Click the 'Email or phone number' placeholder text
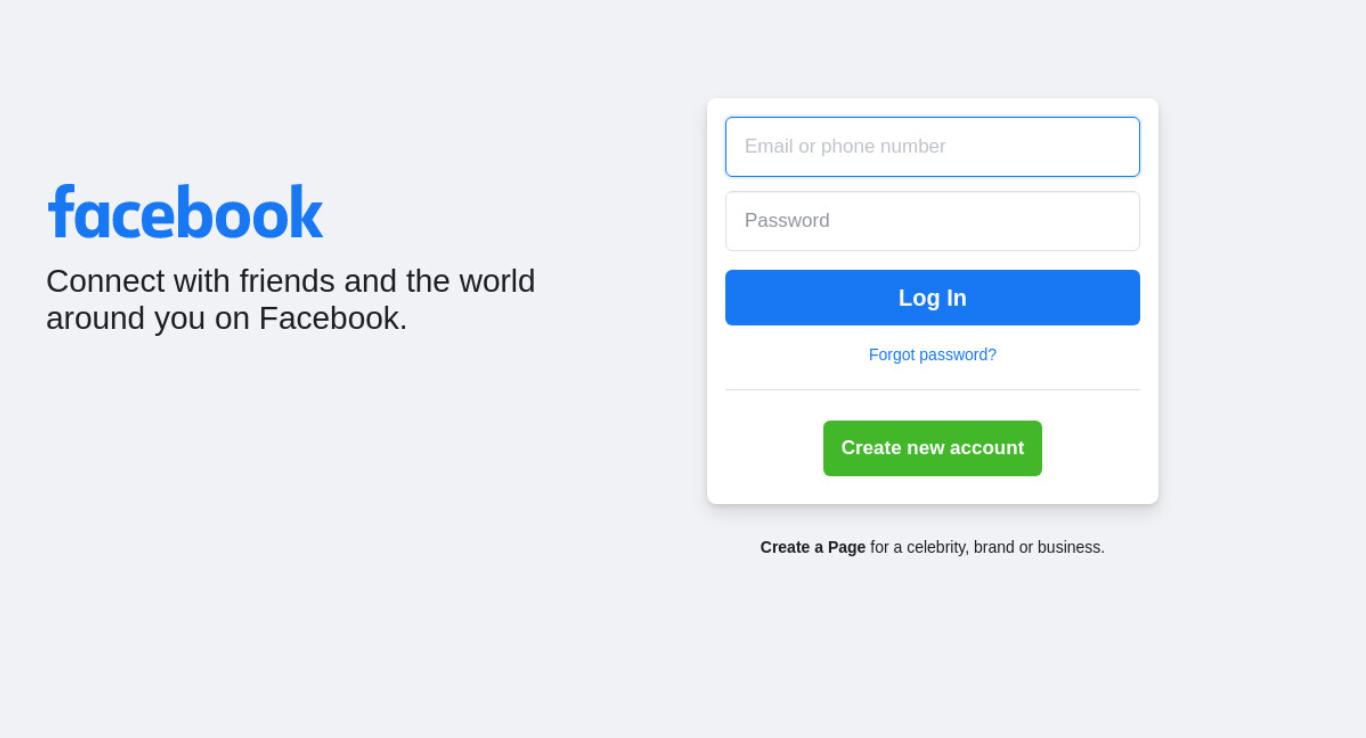 coord(845,146)
